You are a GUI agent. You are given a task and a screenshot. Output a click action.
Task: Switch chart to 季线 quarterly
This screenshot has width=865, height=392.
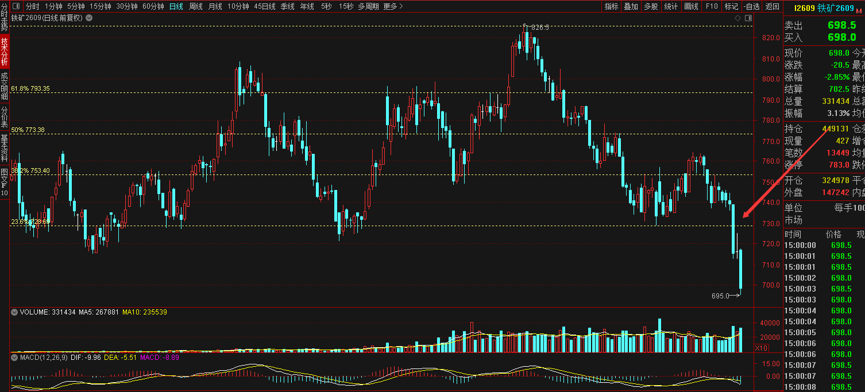[x=287, y=7]
